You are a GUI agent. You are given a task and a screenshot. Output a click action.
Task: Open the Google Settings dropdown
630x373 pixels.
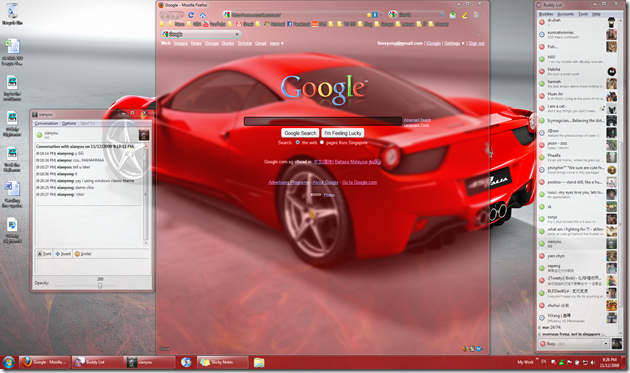click(454, 43)
